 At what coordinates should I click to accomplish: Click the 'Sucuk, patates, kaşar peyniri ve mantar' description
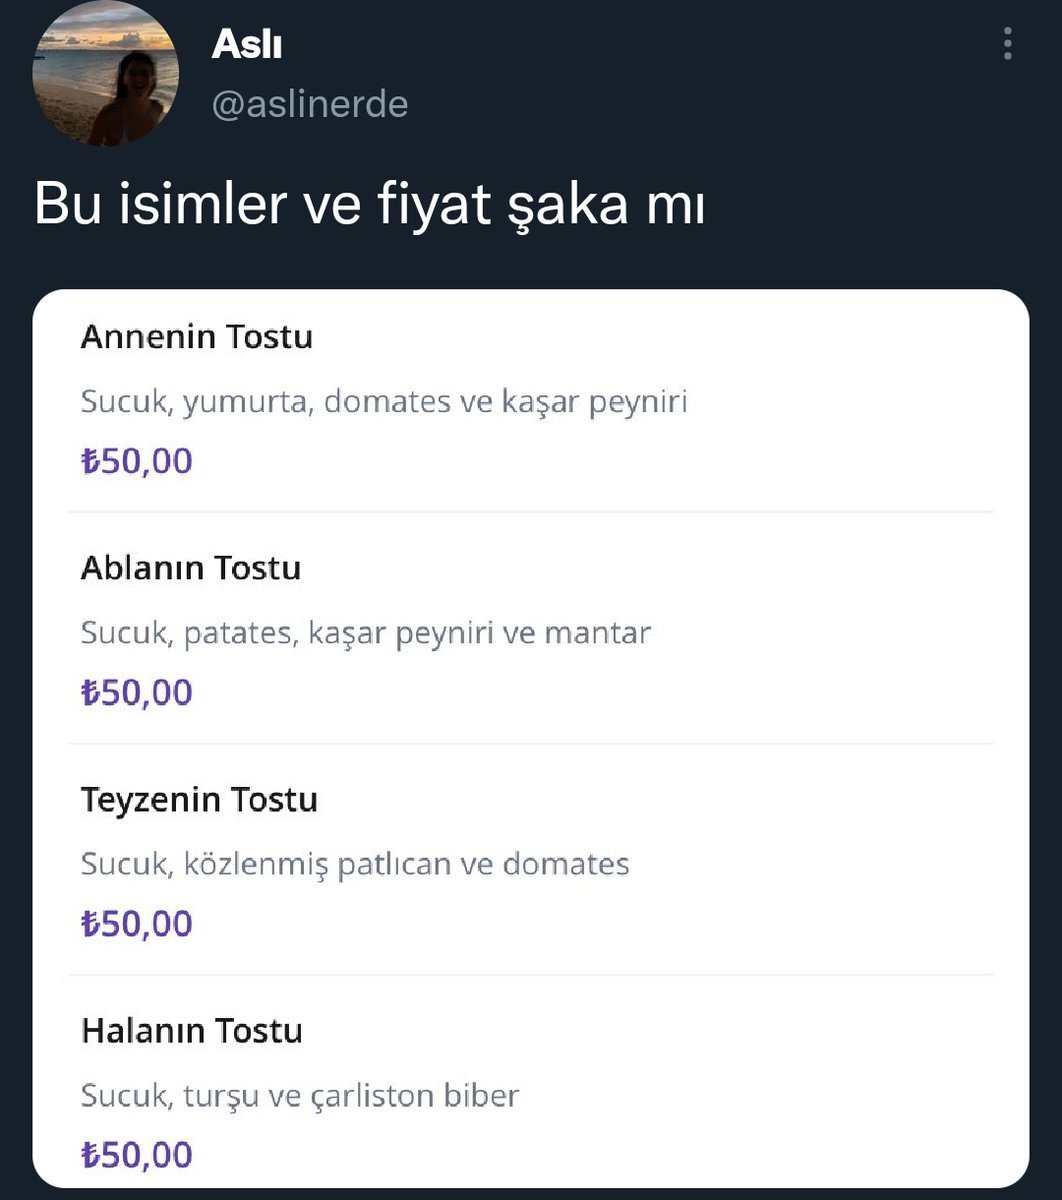[366, 633]
